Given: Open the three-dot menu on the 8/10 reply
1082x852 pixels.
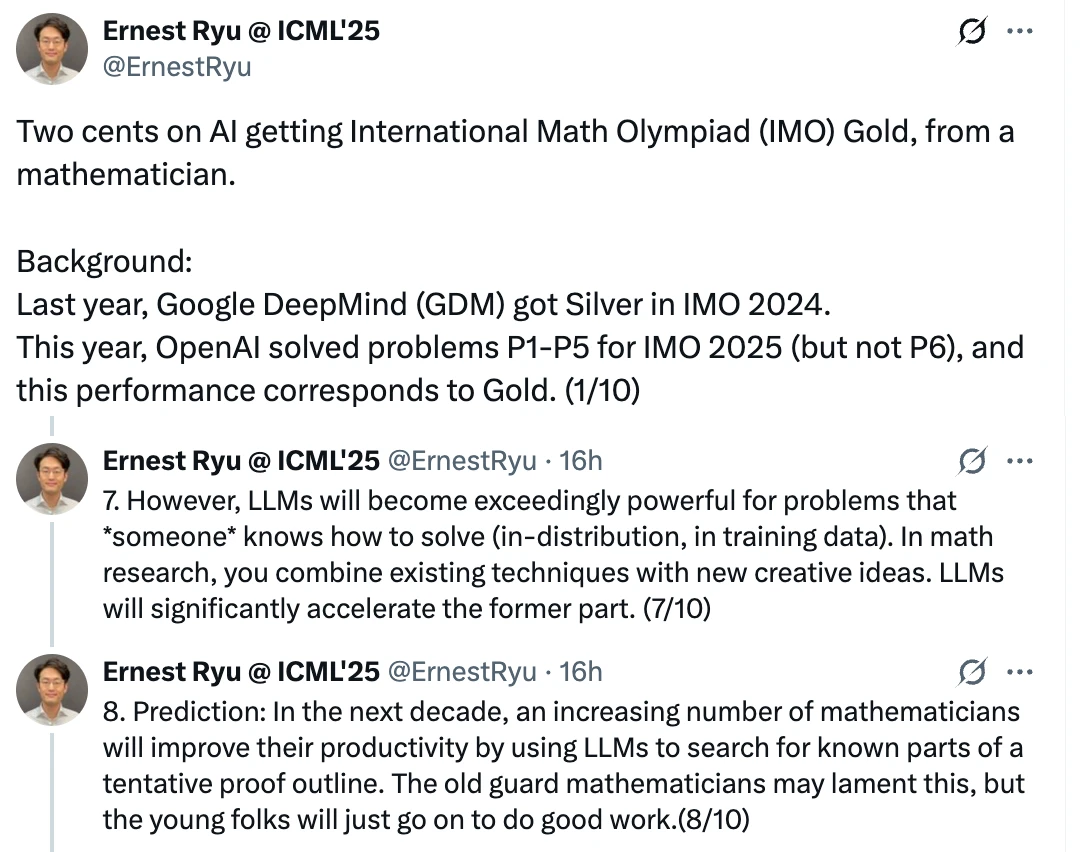Looking at the screenshot, I should (x=1019, y=672).
